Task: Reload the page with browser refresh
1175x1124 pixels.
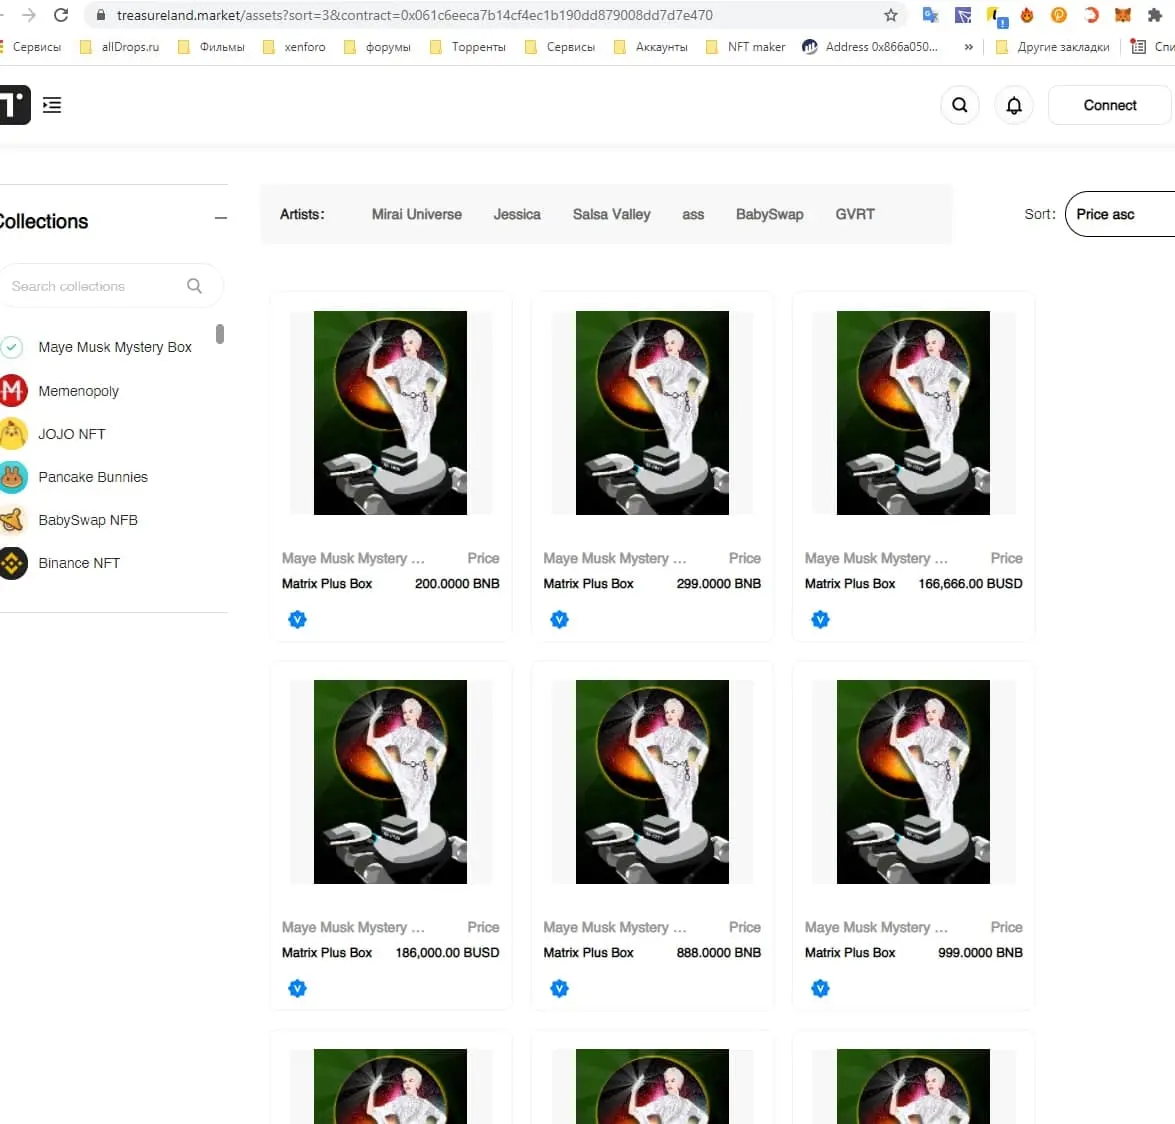Action: (61, 15)
